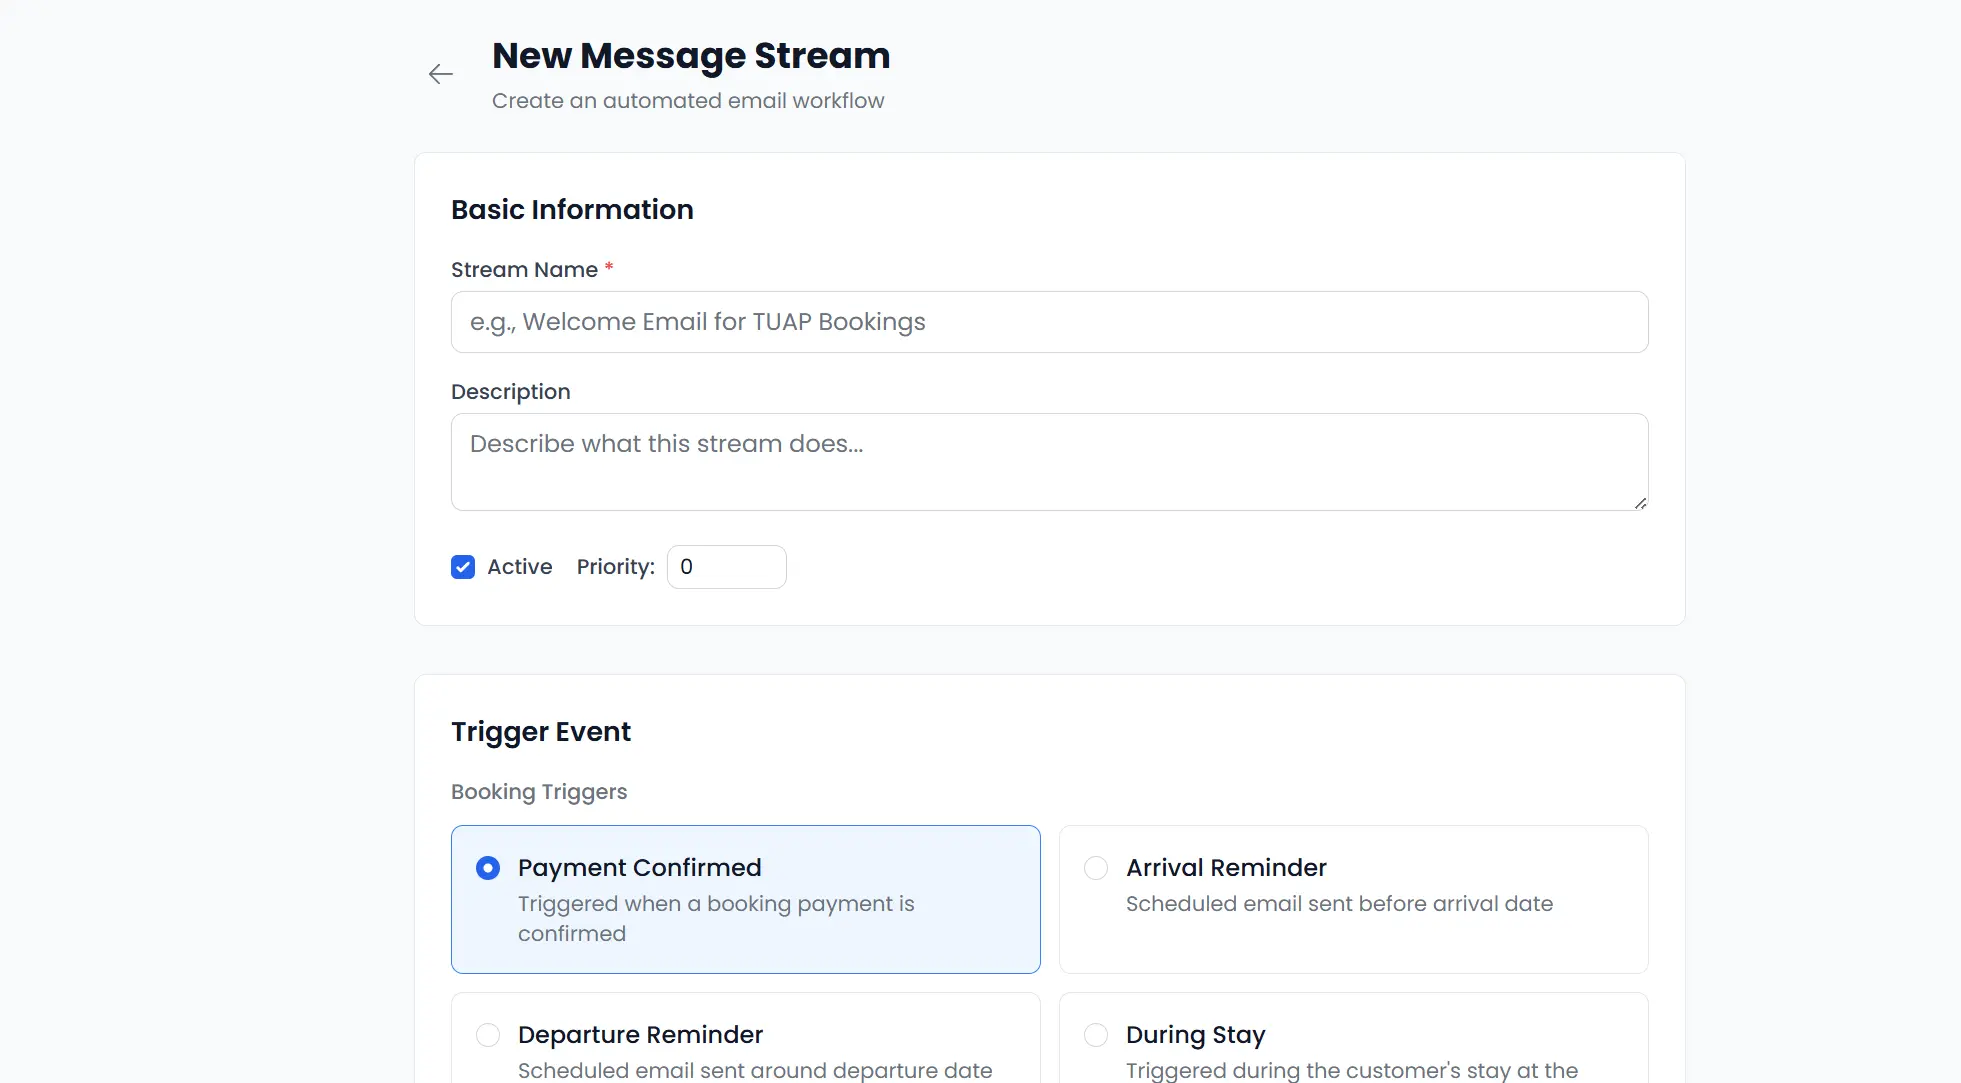Select the Arrival Reminder trigger radio button

1095,868
